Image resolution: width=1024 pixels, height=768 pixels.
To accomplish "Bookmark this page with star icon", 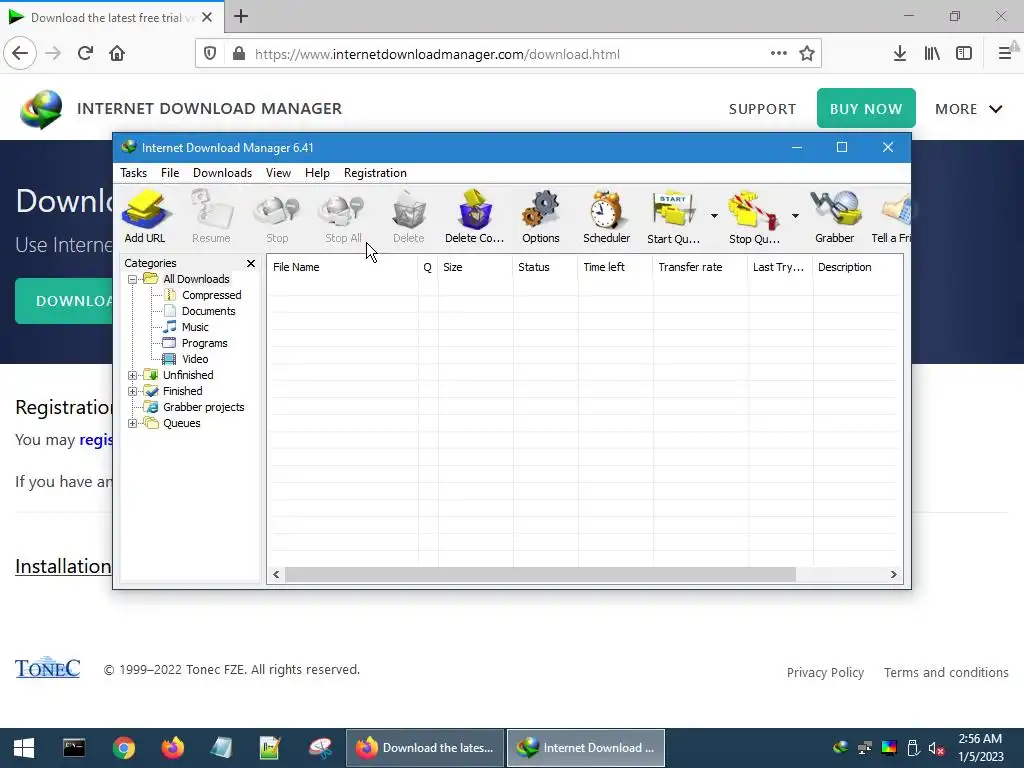I will (x=807, y=54).
